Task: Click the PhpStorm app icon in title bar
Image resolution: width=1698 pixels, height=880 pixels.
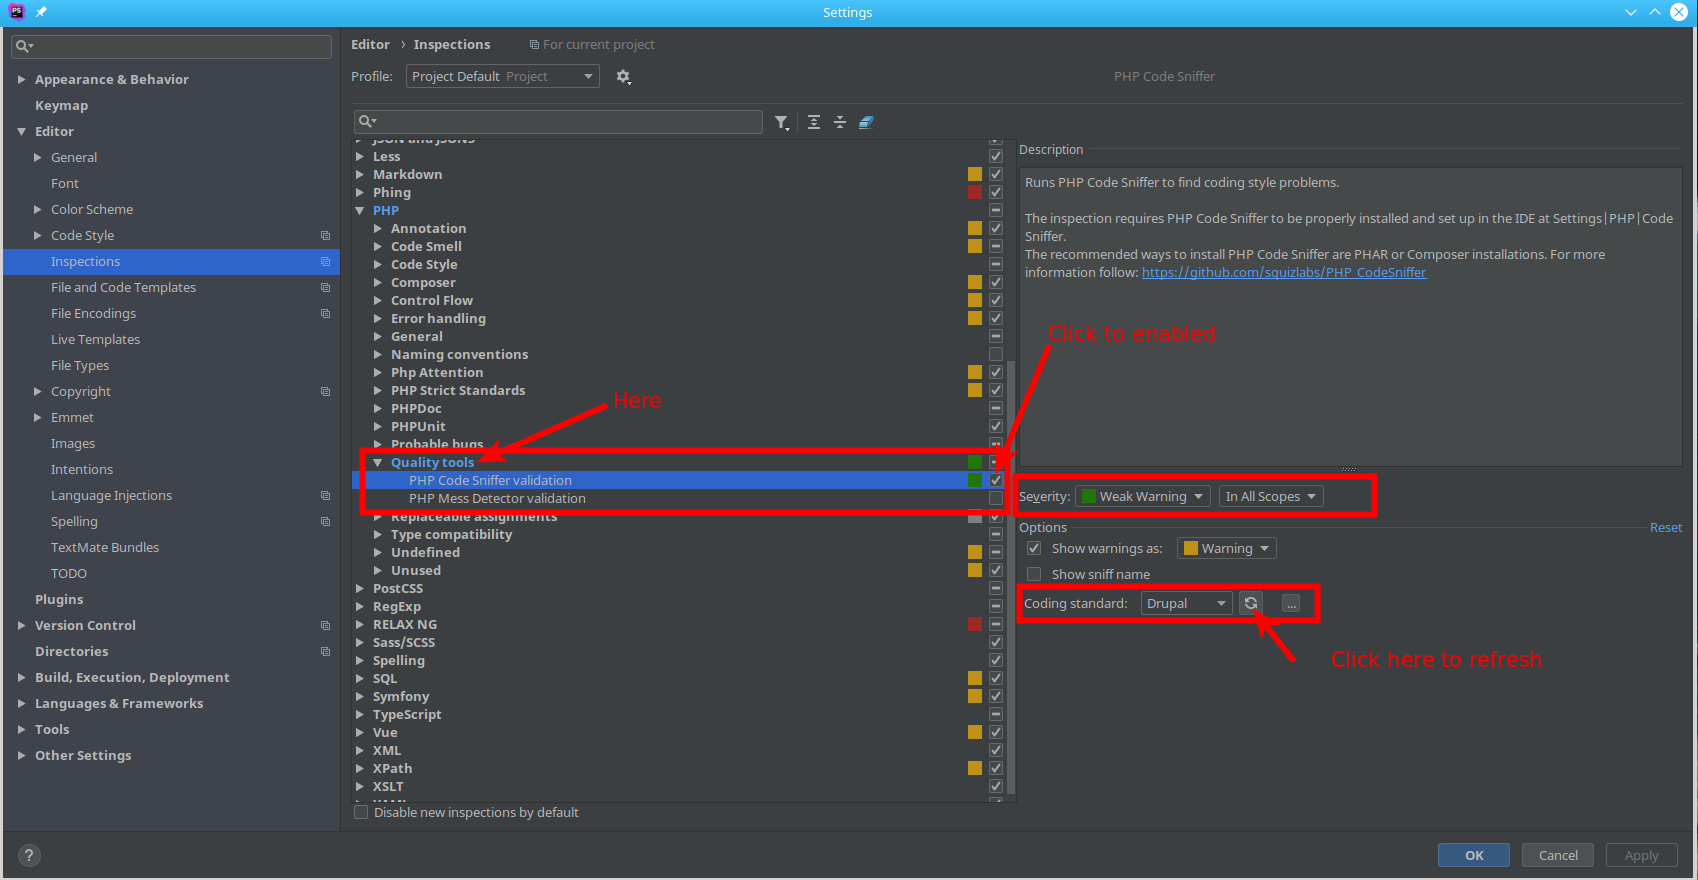Action: coord(16,12)
